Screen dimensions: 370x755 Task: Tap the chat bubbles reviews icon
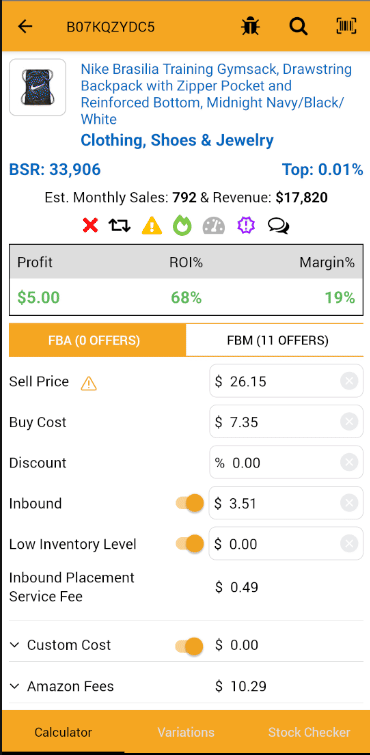click(x=278, y=225)
